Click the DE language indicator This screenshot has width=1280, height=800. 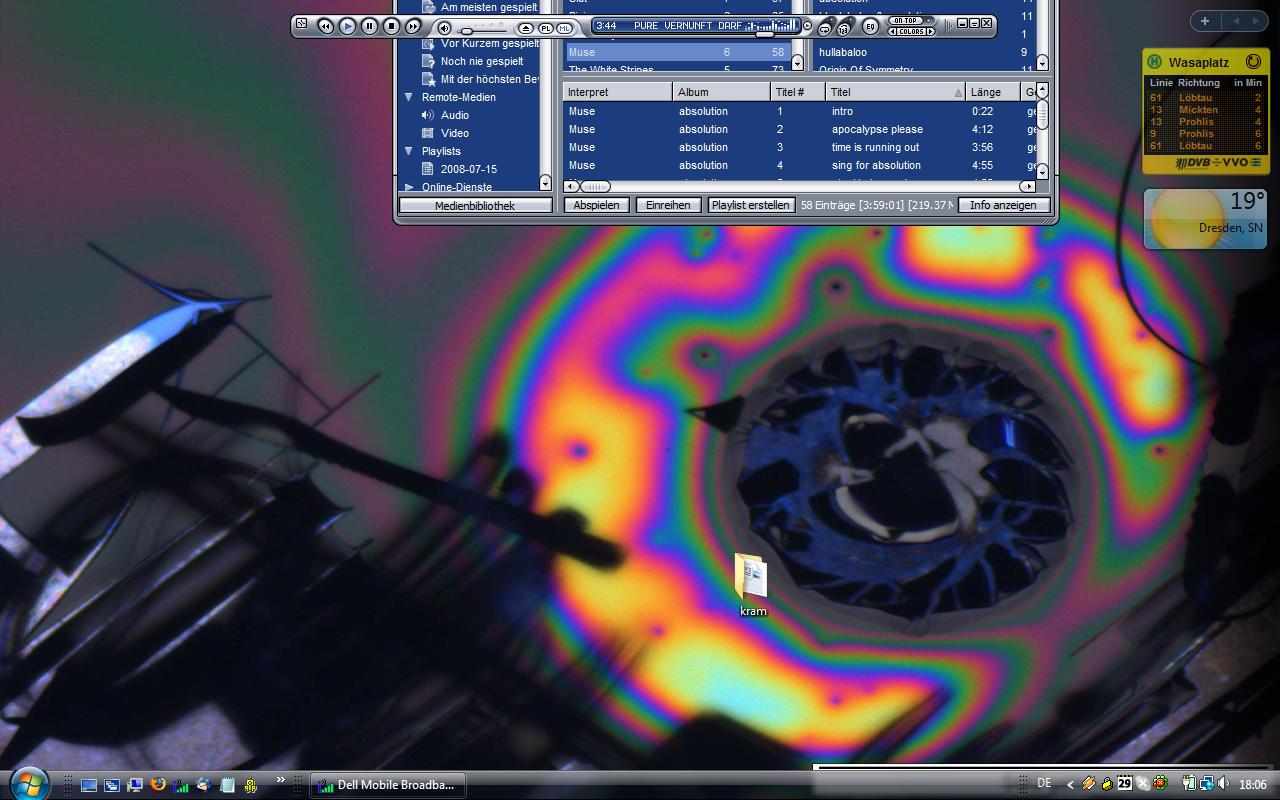point(1044,784)
